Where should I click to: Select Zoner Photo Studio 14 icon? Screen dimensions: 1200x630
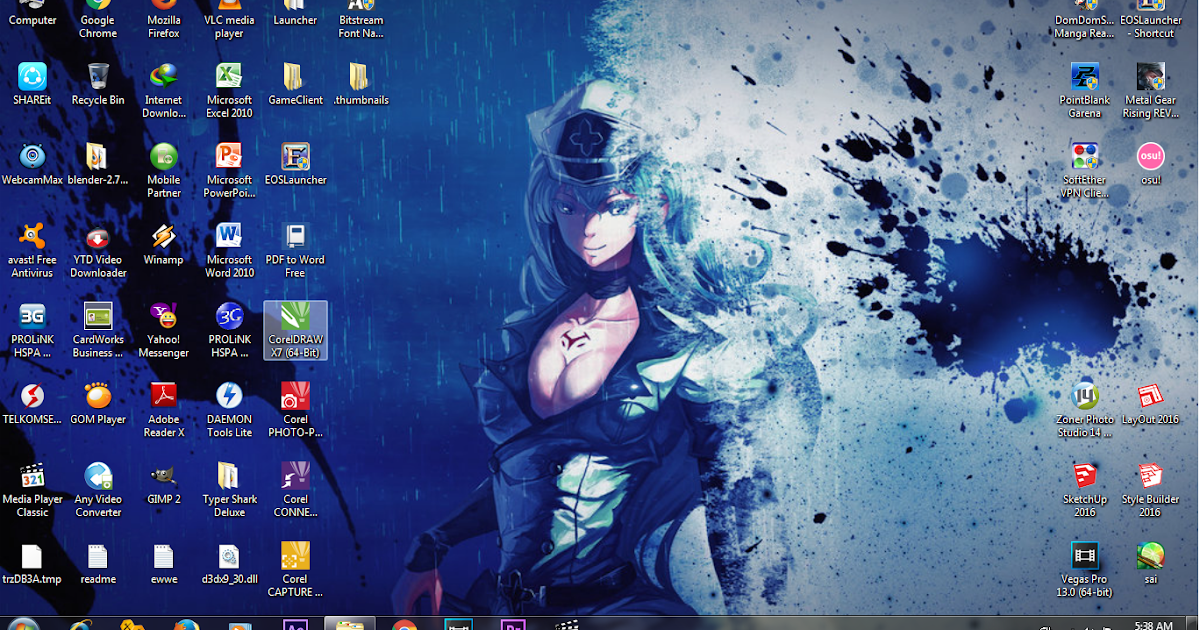coord(1085,410)
